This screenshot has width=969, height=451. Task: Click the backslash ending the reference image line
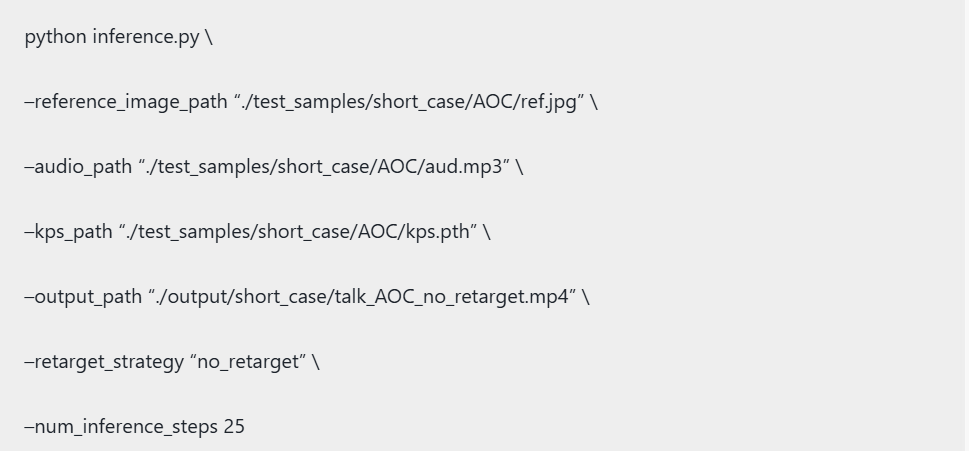click(x=594, y=102)
